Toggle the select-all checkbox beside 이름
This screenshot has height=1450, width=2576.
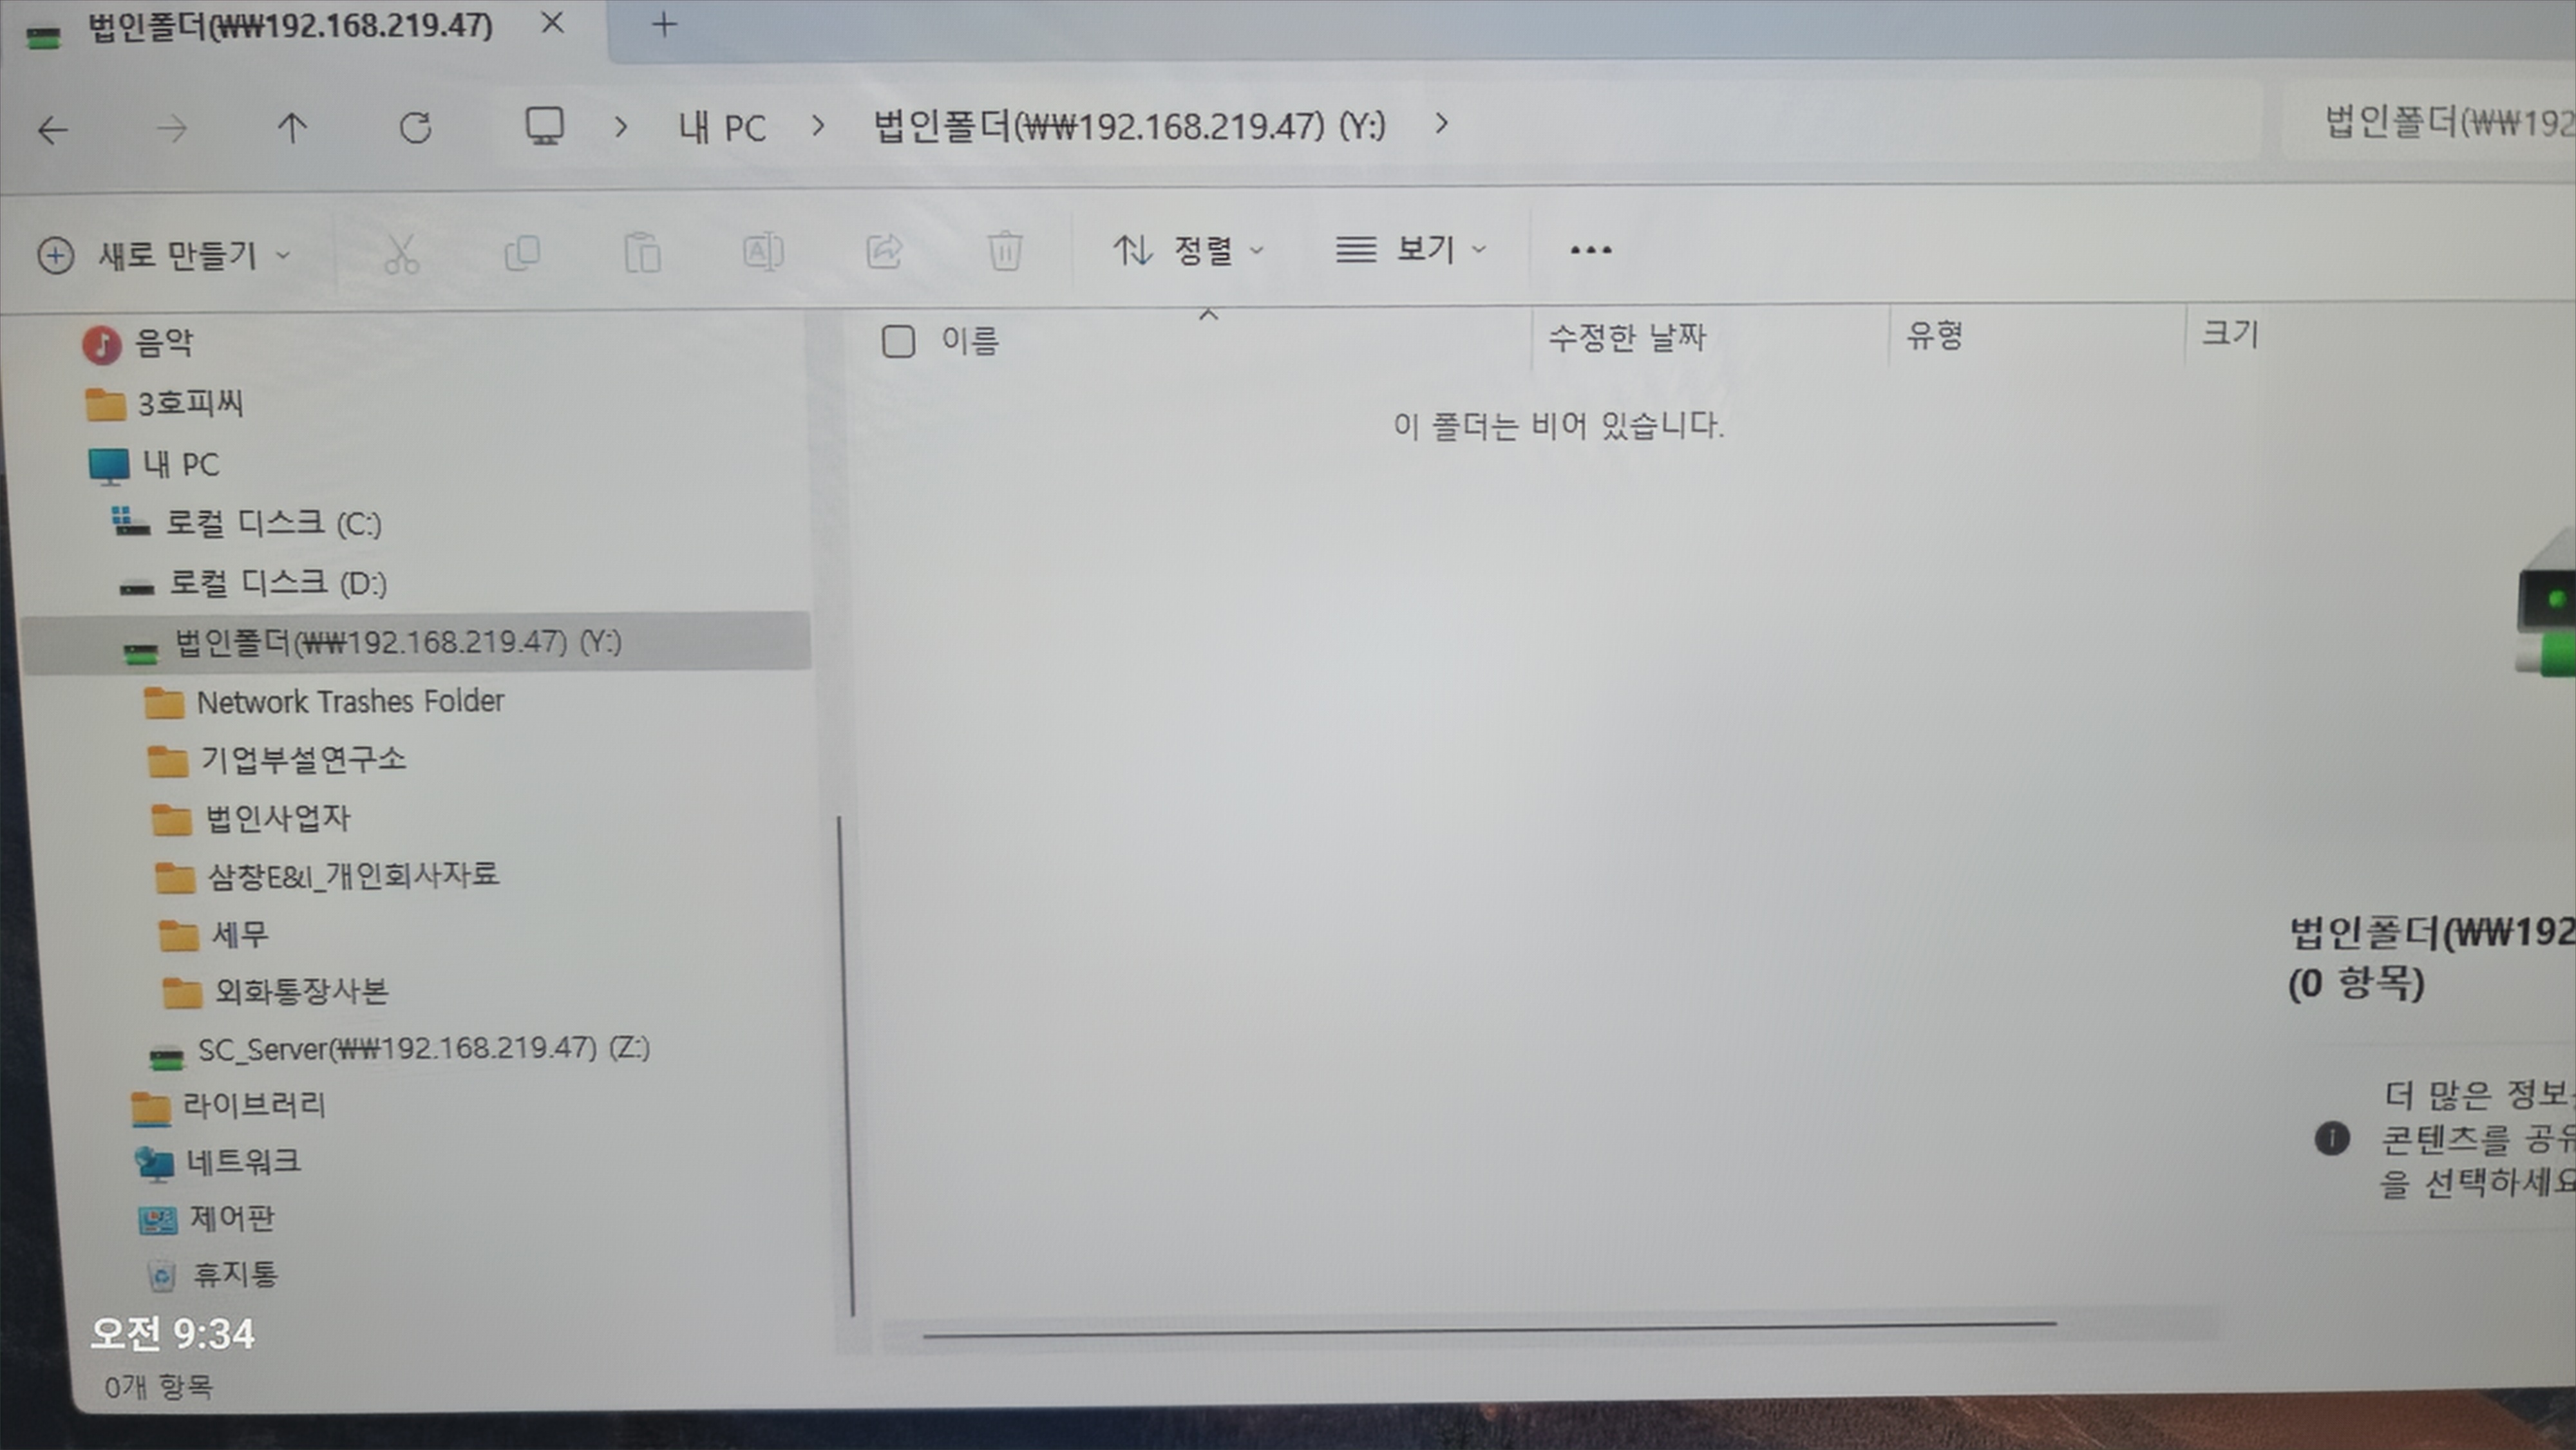pos(898,342)
